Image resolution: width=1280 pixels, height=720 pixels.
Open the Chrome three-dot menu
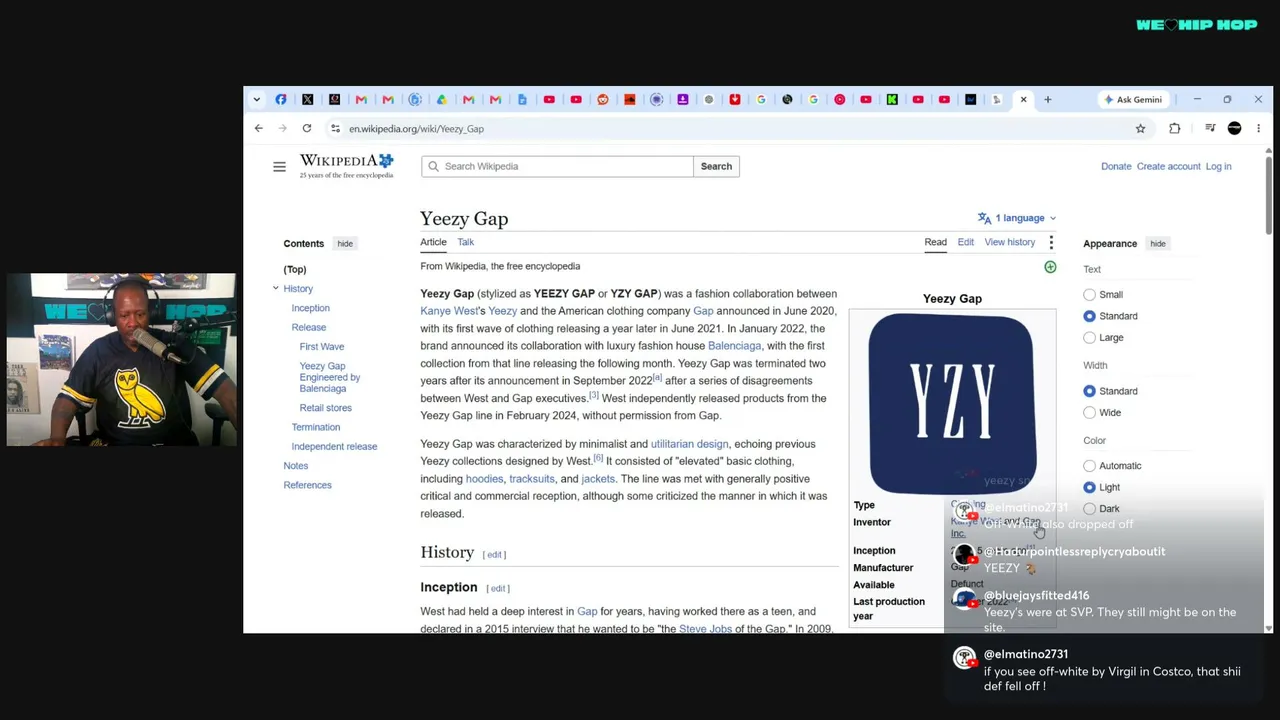[1258, 128]
